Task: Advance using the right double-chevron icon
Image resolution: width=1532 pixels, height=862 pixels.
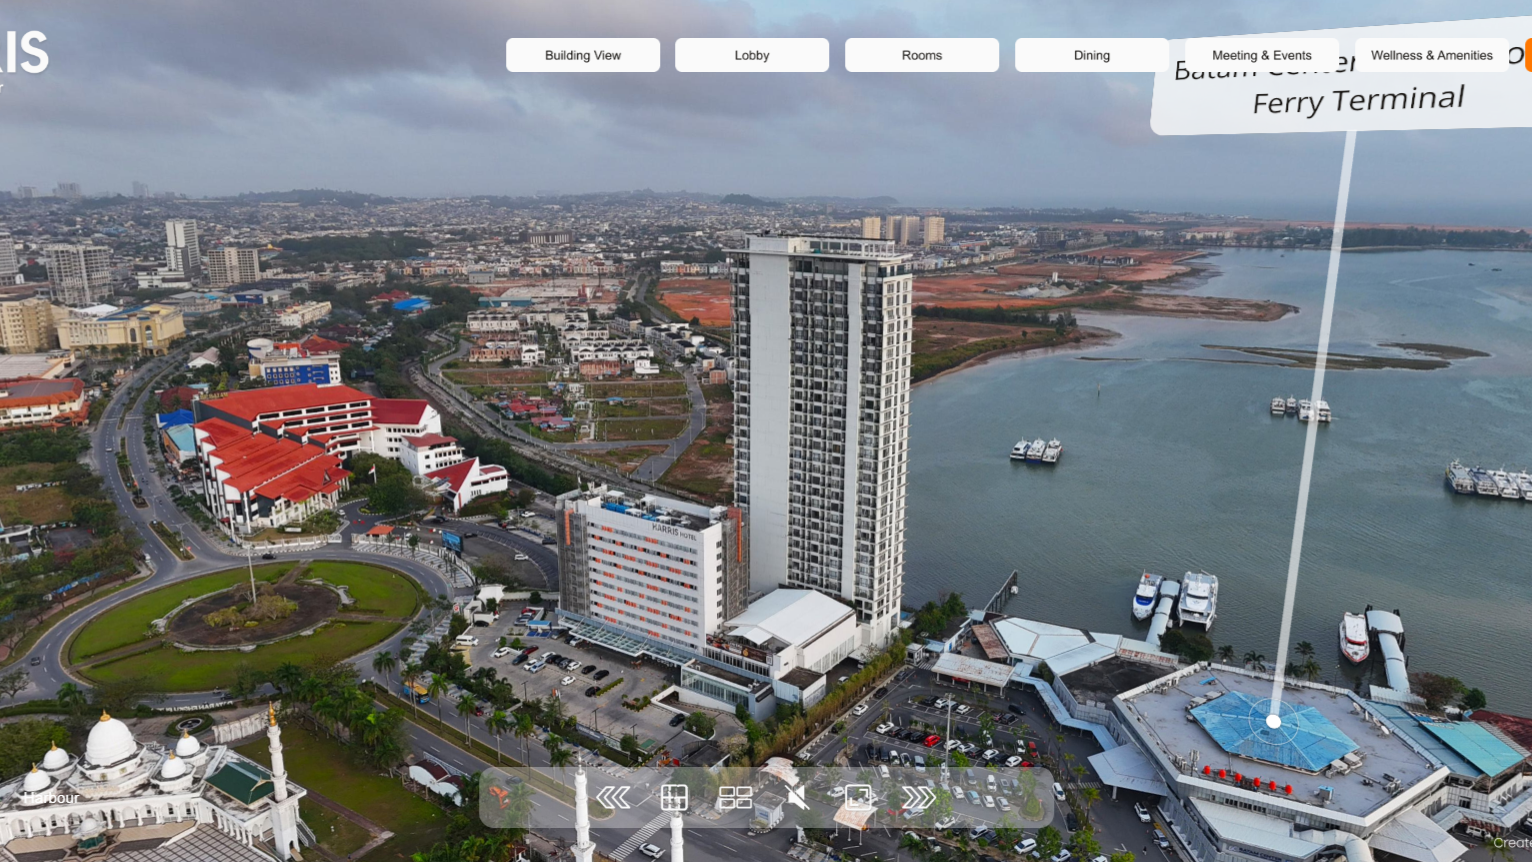Action: point(918,797)
